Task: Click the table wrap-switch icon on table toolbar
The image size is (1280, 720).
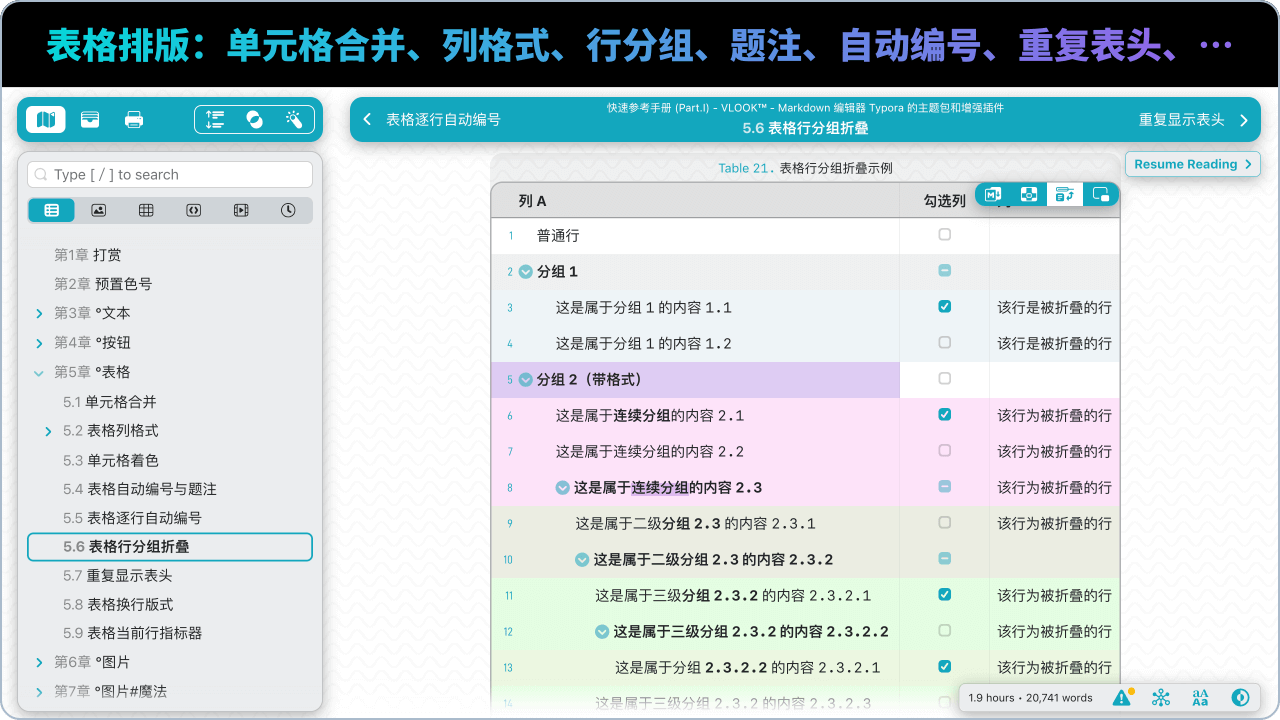Action: 1064,195
